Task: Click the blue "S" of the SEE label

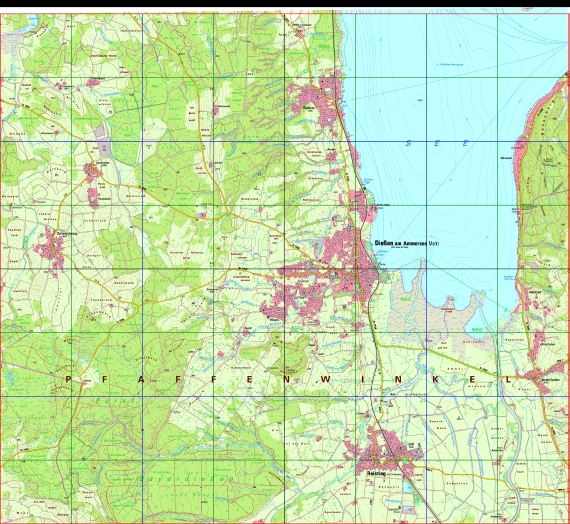Action: tap(408, 143)
